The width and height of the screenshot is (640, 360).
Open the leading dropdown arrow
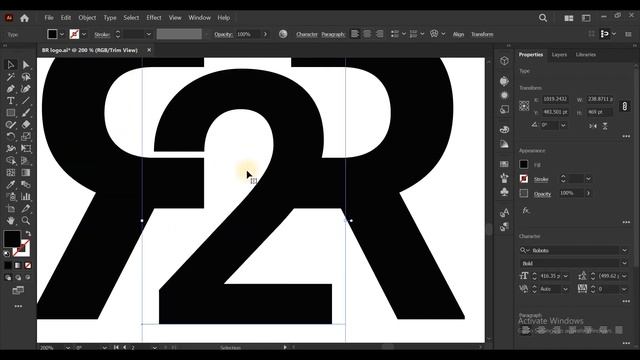pyautogui.click(x=624, y=276)
